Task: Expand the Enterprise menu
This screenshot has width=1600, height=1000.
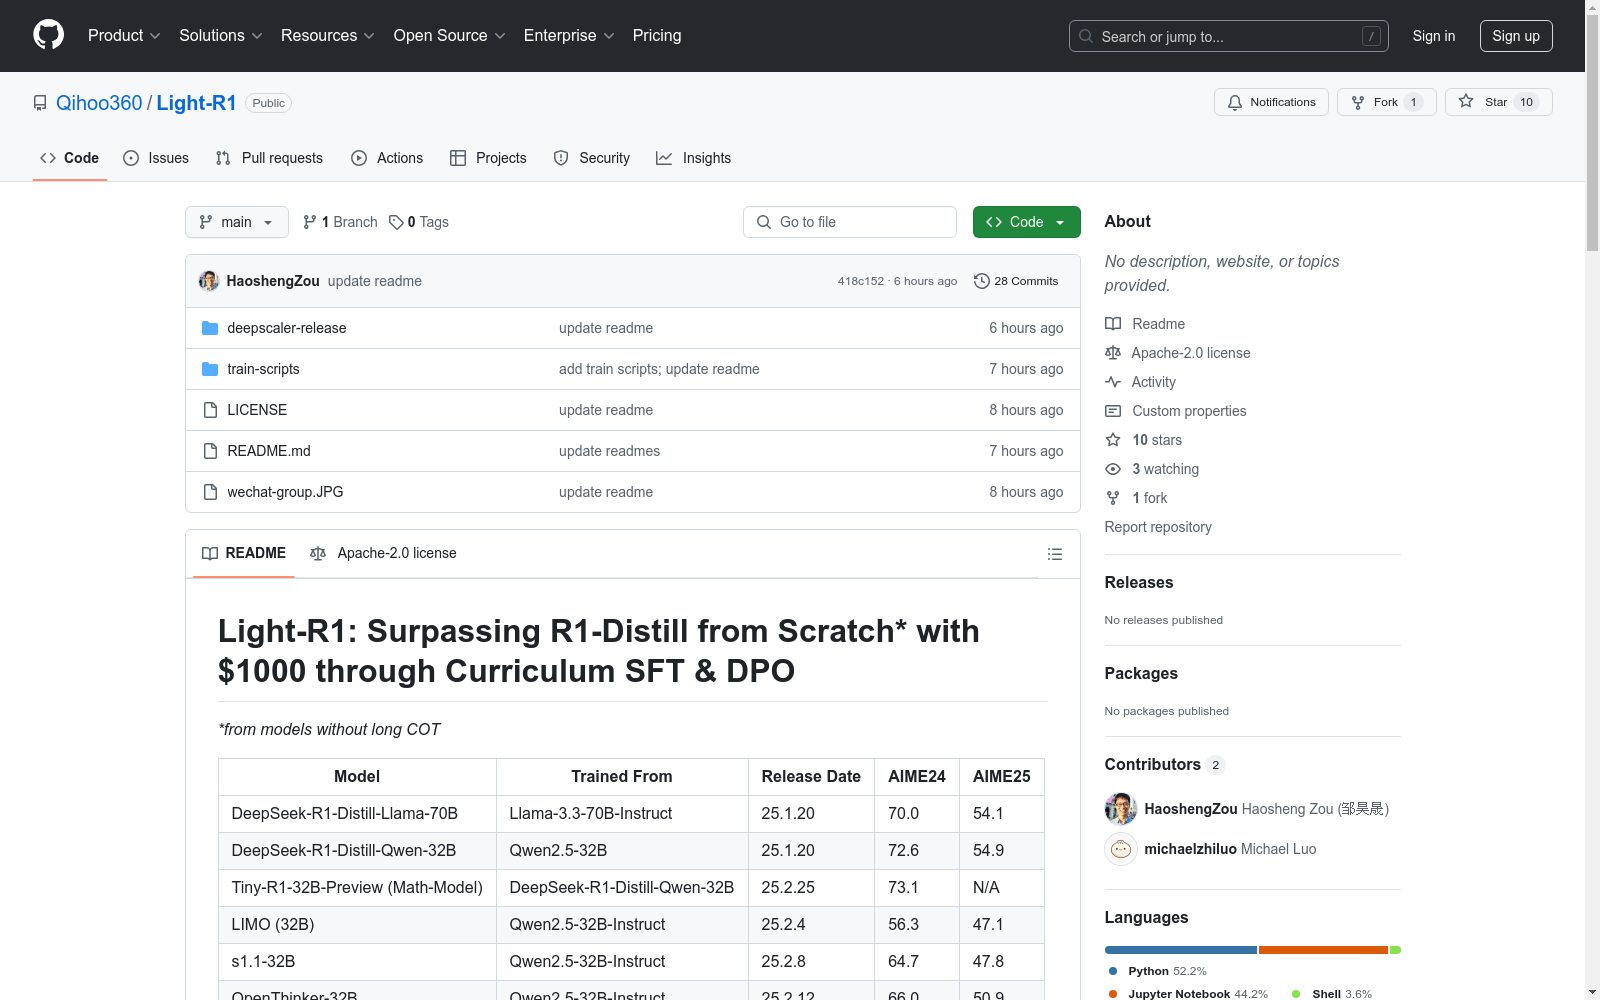Action: (569, 36)
